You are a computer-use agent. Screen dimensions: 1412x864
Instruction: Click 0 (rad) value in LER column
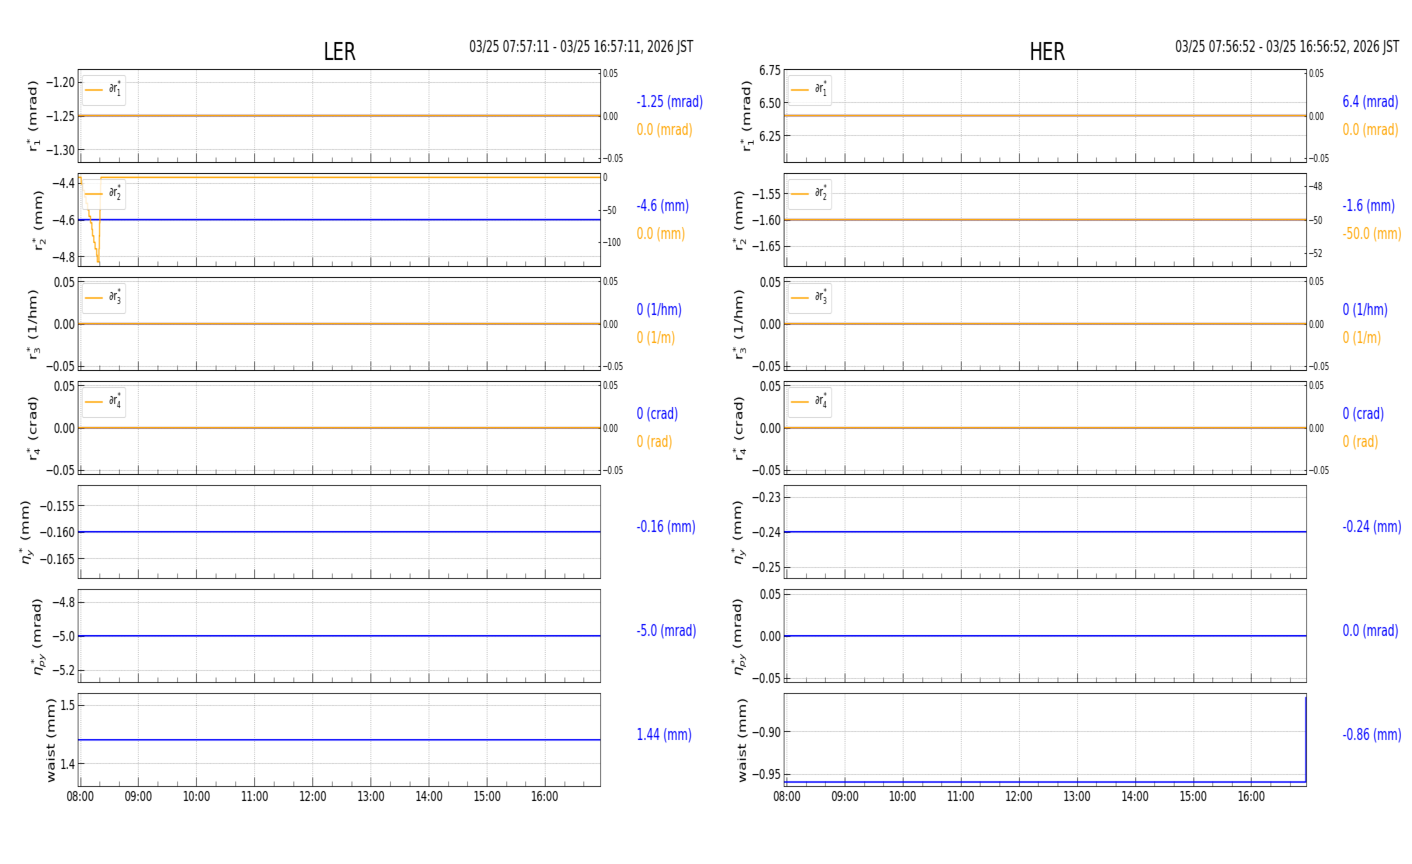tap(654, 442)
